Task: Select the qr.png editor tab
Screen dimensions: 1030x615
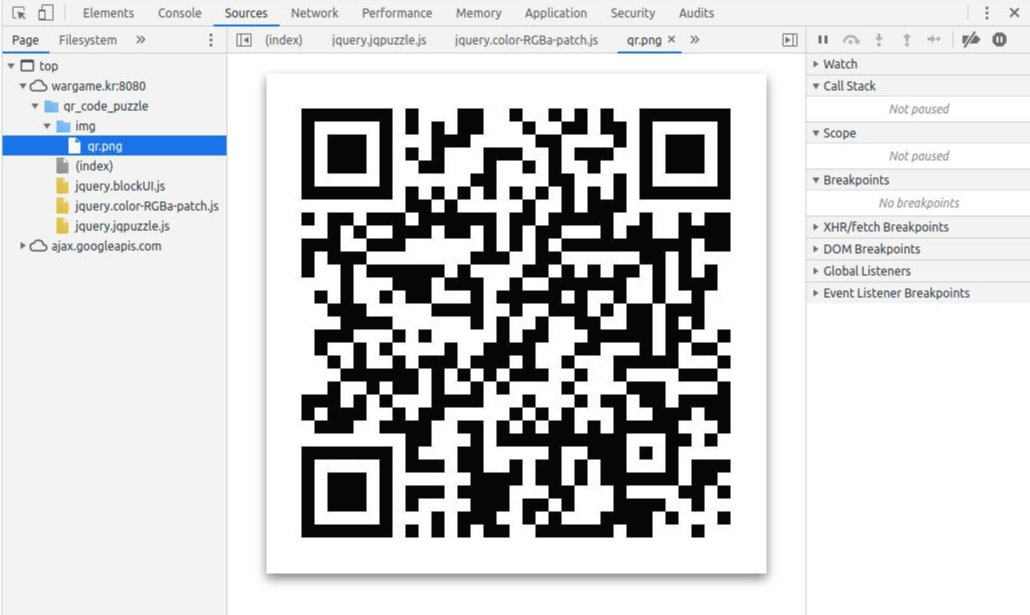Action: point(644,40)
